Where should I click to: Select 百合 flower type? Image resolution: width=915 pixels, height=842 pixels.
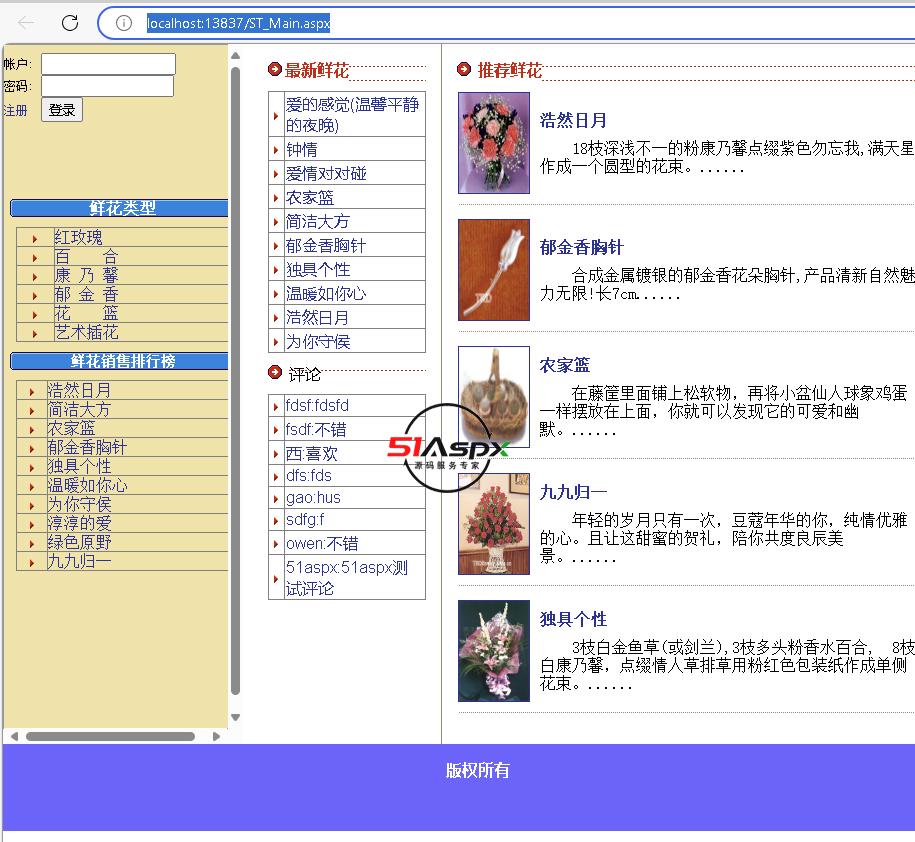pos(86,256)
